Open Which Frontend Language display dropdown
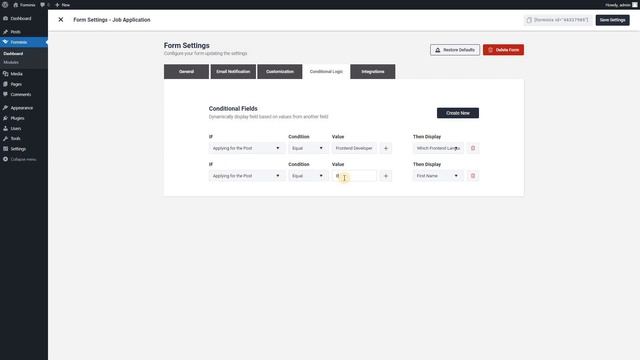The width and height of the screenshot is (640, 360). (x=438, y=148)
